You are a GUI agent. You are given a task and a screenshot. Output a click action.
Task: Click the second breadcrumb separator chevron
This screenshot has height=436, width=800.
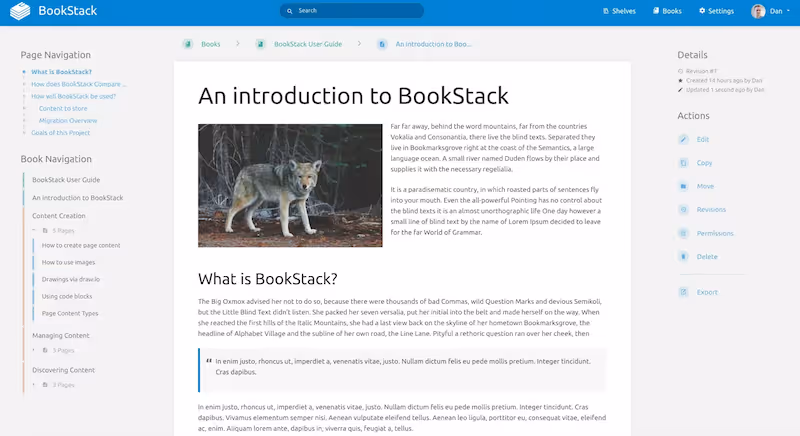359,44
